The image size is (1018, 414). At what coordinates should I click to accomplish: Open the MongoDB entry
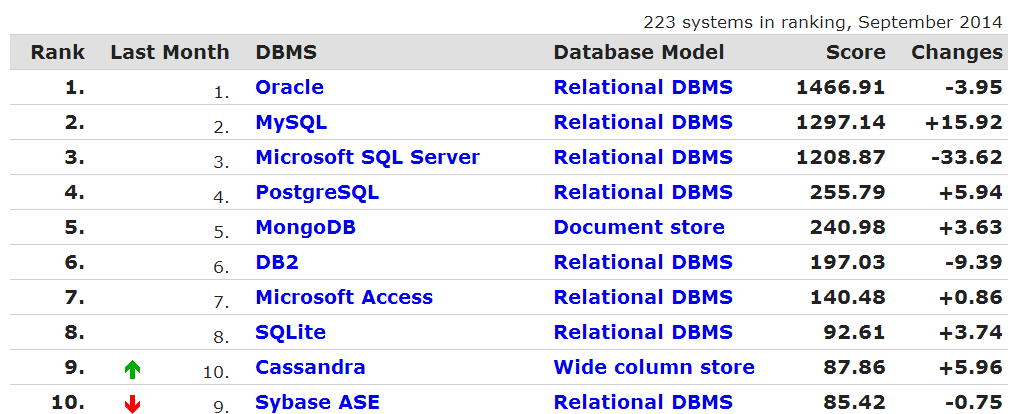pos(305,228)
